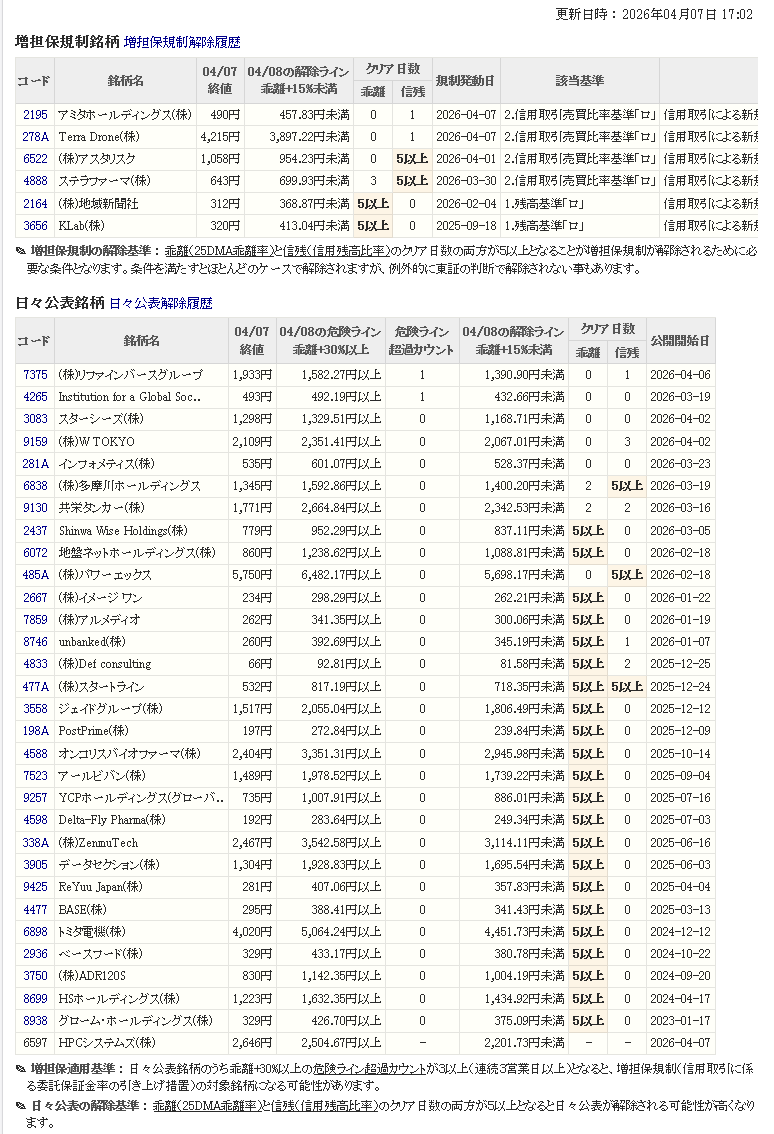
Task: Click stock code 2195 for アミタホールディングス
Action: click(35, 115)
